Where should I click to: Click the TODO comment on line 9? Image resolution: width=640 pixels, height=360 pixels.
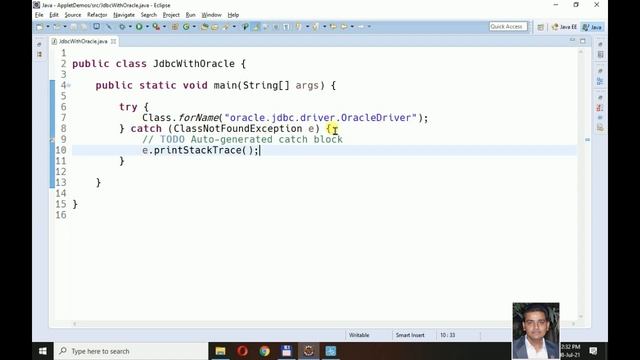242,140
